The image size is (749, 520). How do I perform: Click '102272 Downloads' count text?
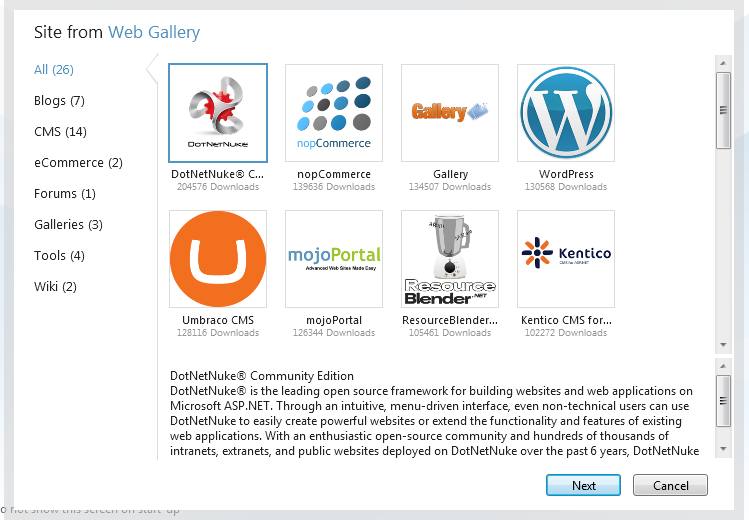(x=566, y=333)
